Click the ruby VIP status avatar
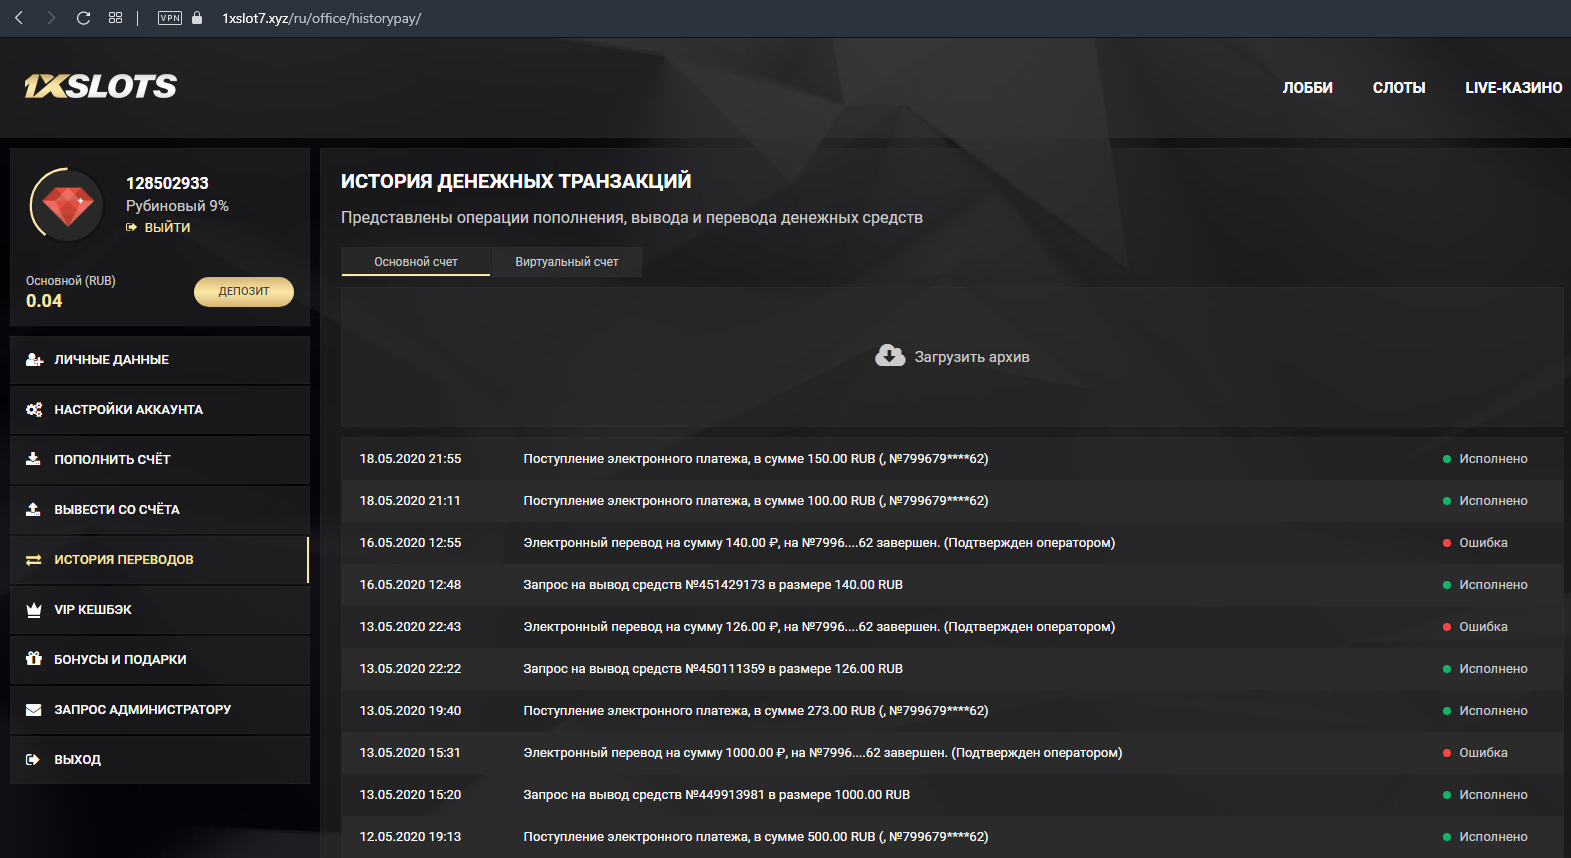Image resolution: width=1571 pixels, height=858 pixels. (68, 205)
